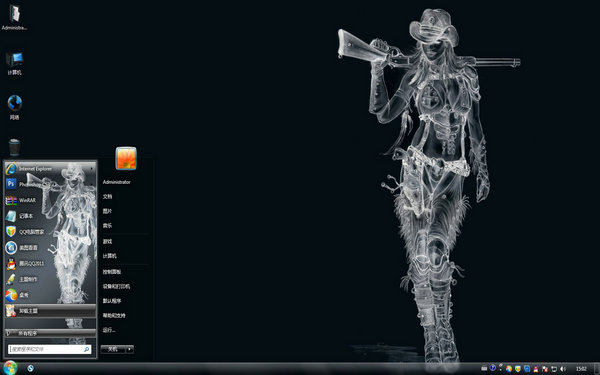Expand Internet Explorer jump list arrow

[91, 169]
